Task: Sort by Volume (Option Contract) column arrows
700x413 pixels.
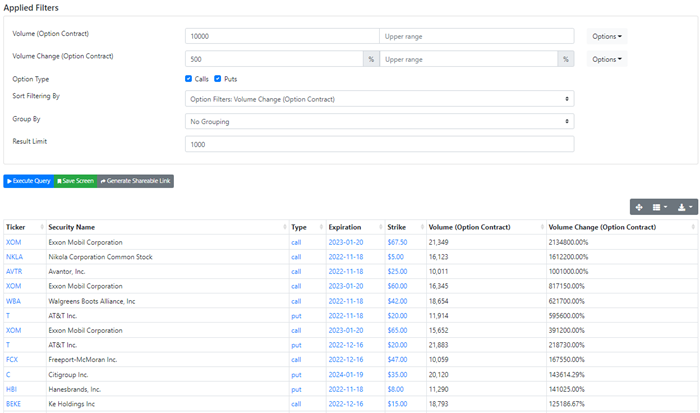Action: (542, 227)
